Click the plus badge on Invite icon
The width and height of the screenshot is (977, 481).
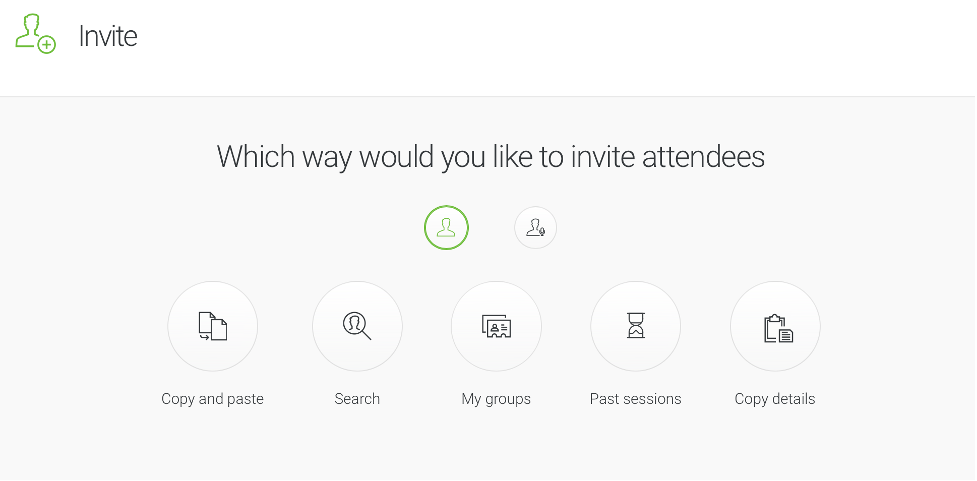click(47, 44)
